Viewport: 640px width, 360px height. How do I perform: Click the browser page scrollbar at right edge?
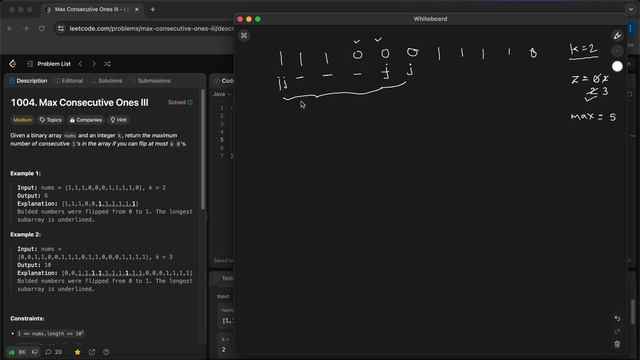point(633,311)
